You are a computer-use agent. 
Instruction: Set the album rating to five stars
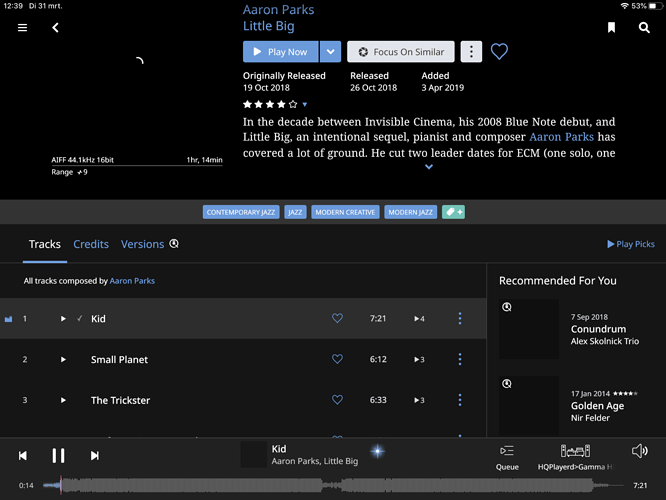293,104
